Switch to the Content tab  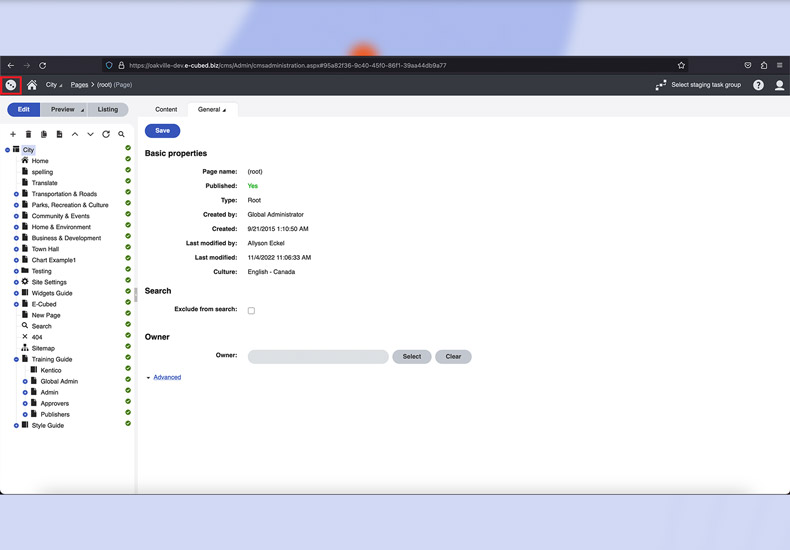point(166,109)
